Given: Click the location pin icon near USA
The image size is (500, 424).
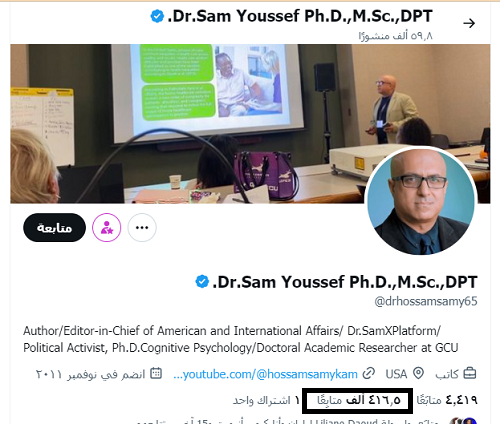Looking at the screenshot, I should click(418, 374).
